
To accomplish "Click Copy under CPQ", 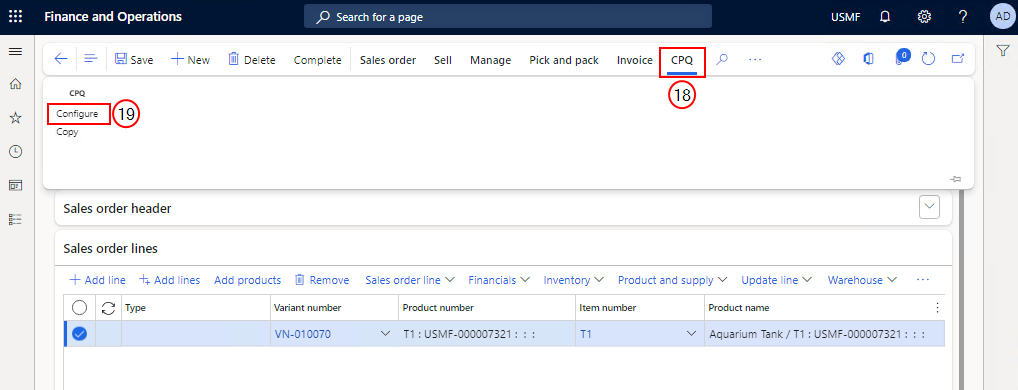I will point(67,132).
